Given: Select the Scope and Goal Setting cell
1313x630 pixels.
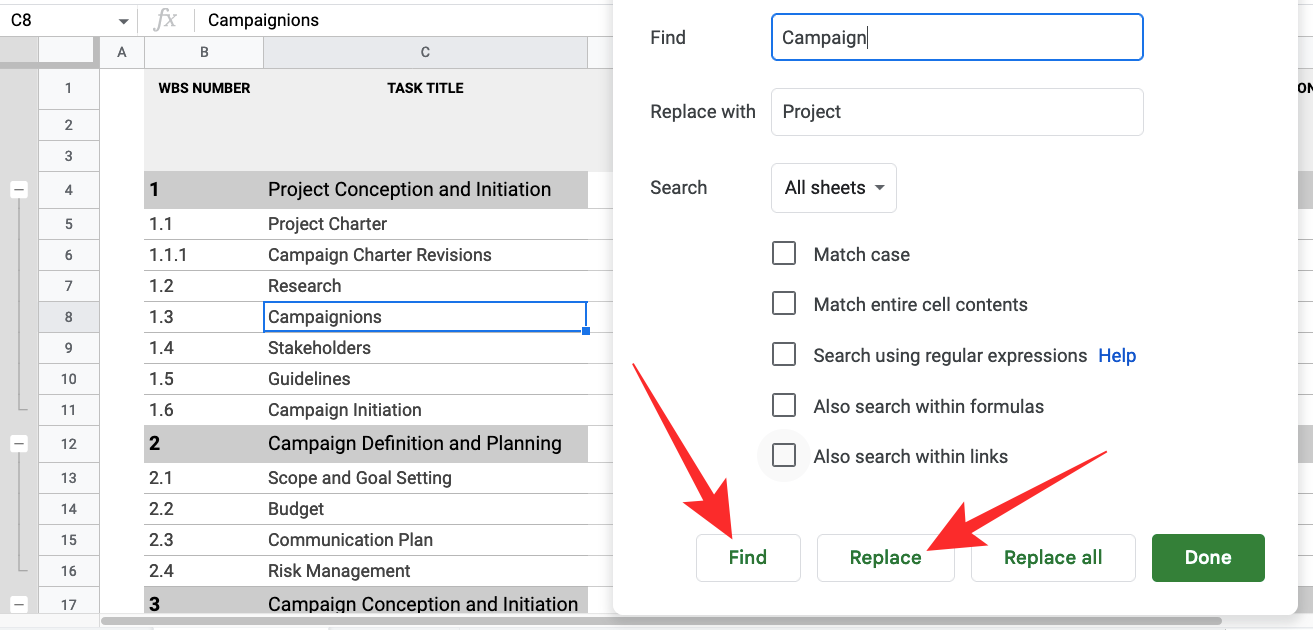Looking at the screenshot, I should 425,478.
